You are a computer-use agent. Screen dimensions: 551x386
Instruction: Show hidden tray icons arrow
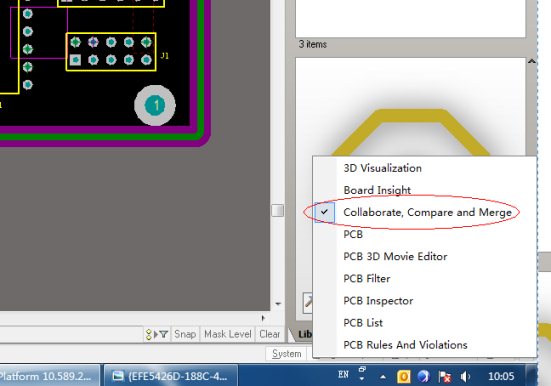tap(383, 377)
